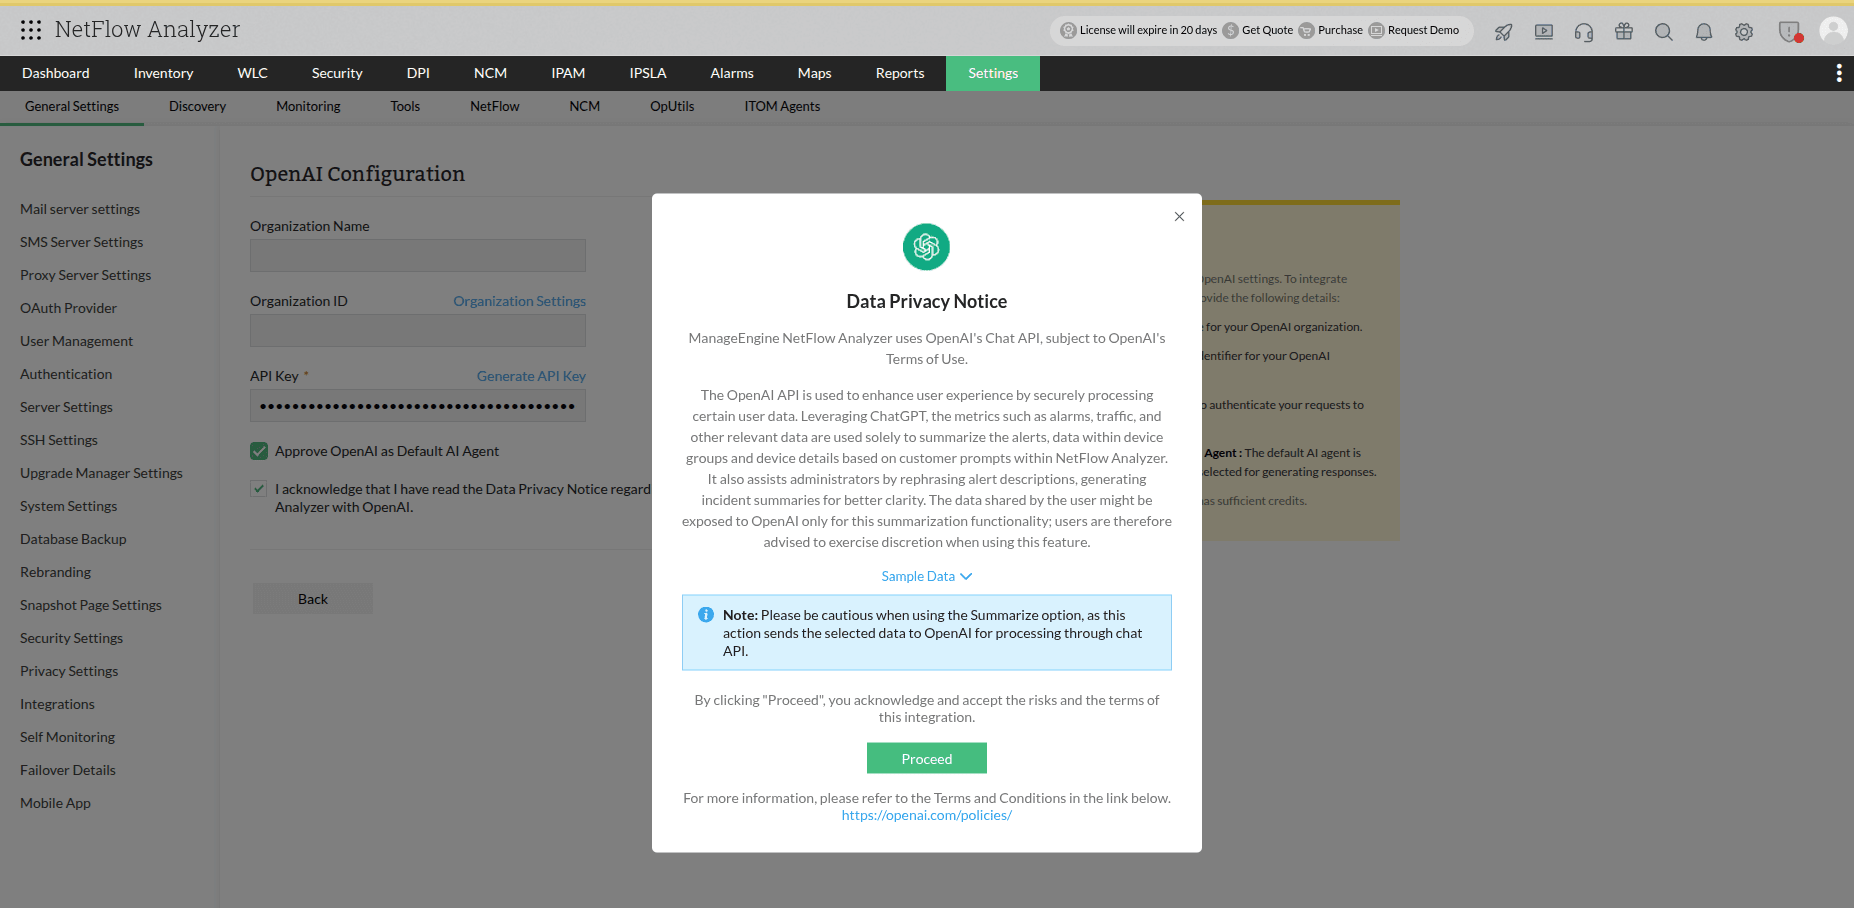Click the gear settings icon in header
Image resolution: width=1854 pixels, height=908 pixels.
coord(1744,32)
